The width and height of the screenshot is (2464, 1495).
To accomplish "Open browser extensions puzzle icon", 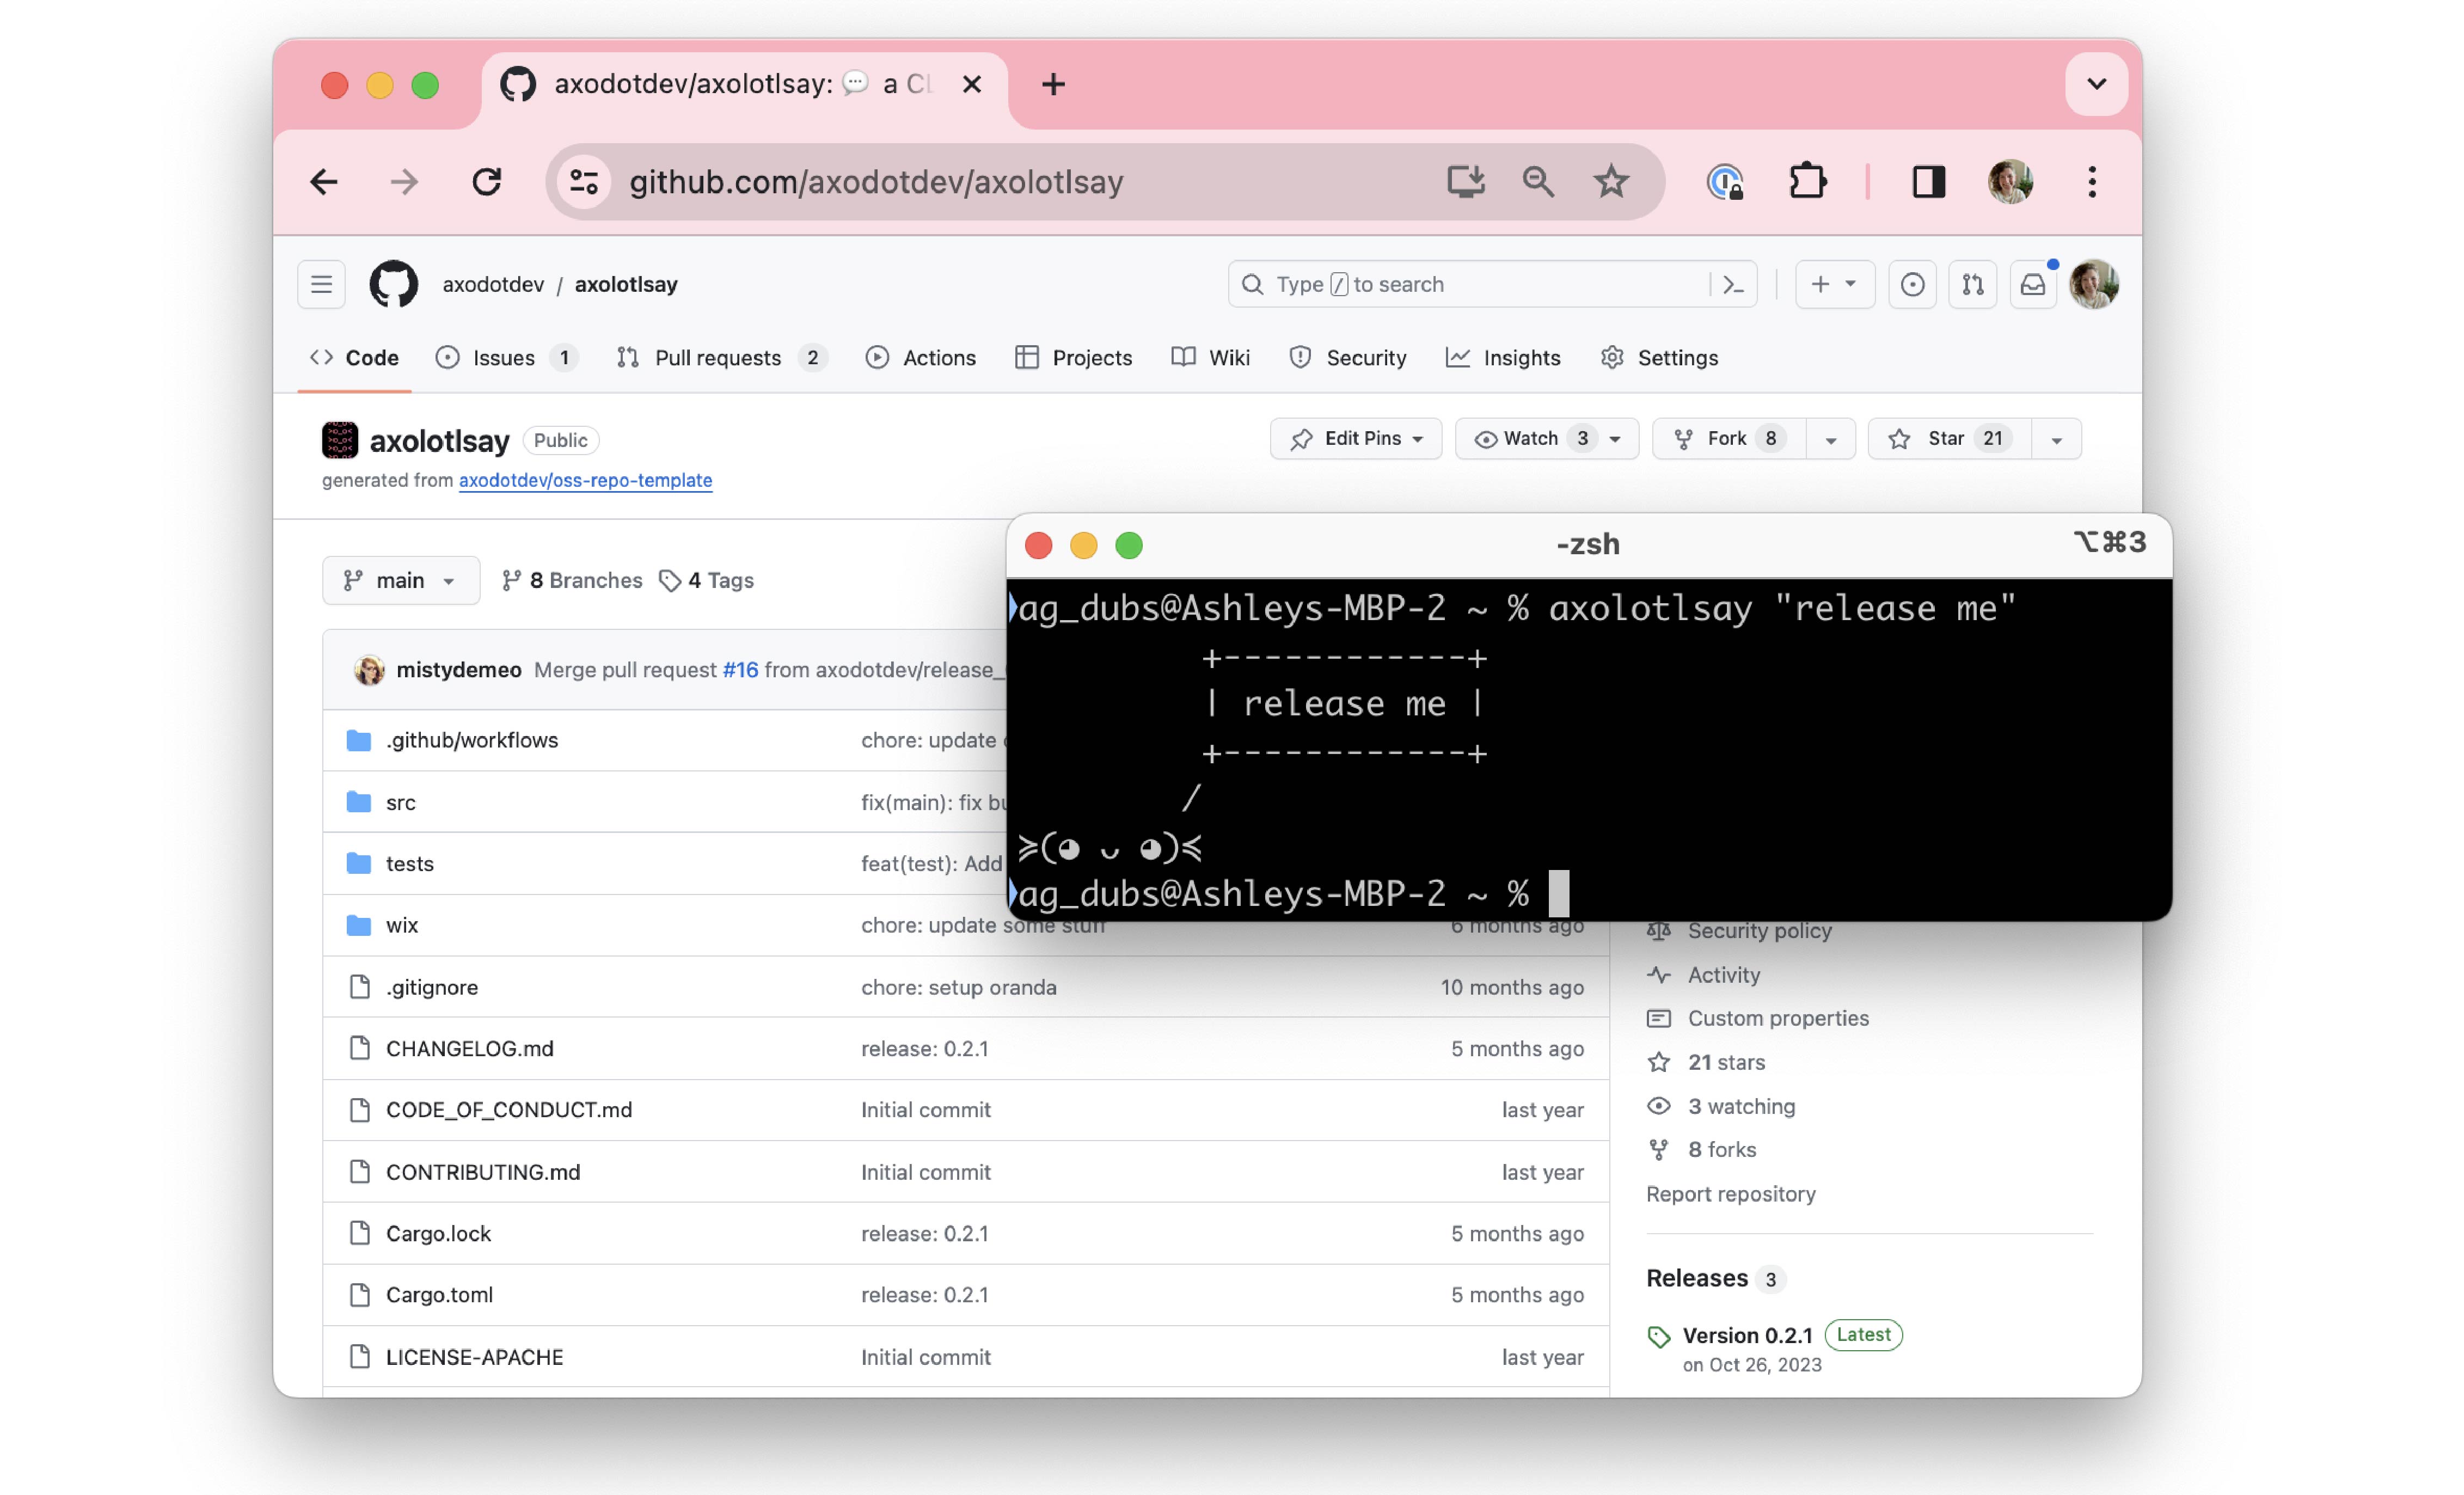I will pos(1807,182).
